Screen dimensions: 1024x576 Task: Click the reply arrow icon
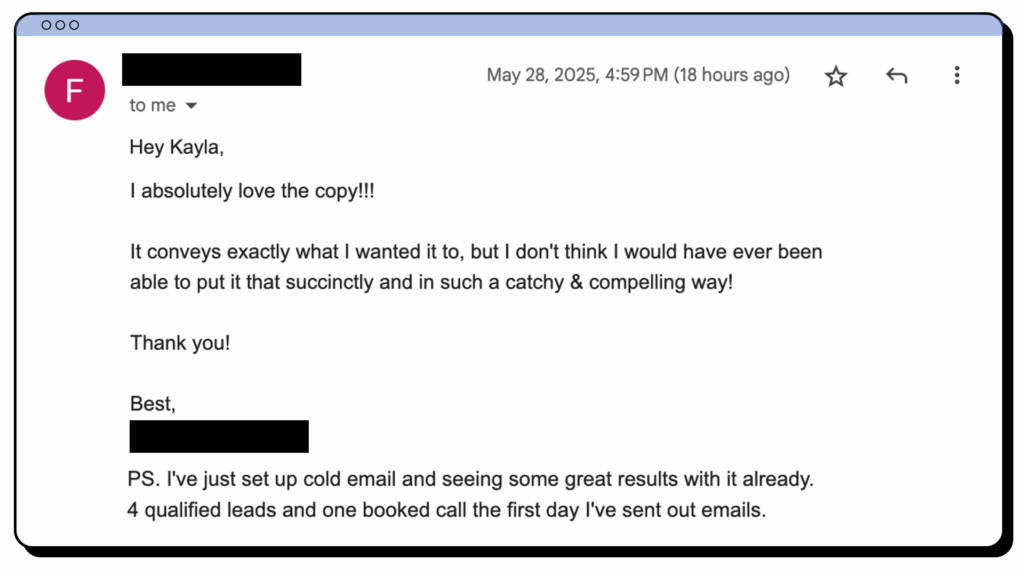click(897, 76)
